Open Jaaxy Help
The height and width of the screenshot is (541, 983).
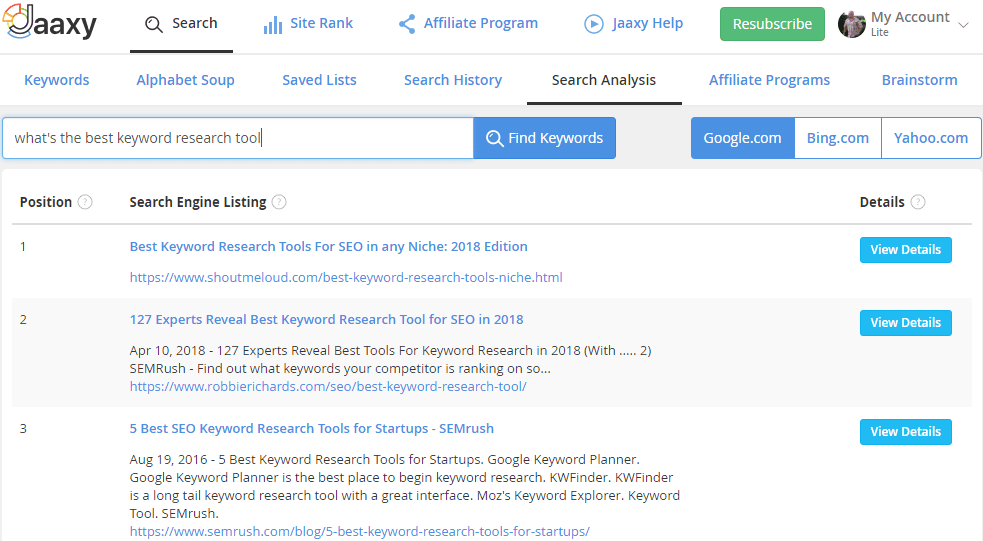[x=634, y=24]
